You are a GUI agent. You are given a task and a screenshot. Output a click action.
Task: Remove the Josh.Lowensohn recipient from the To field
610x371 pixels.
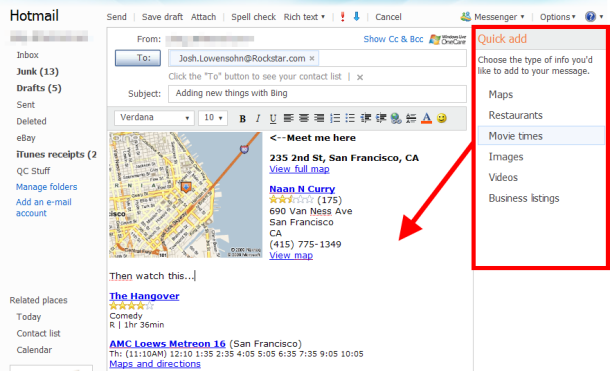312,59
